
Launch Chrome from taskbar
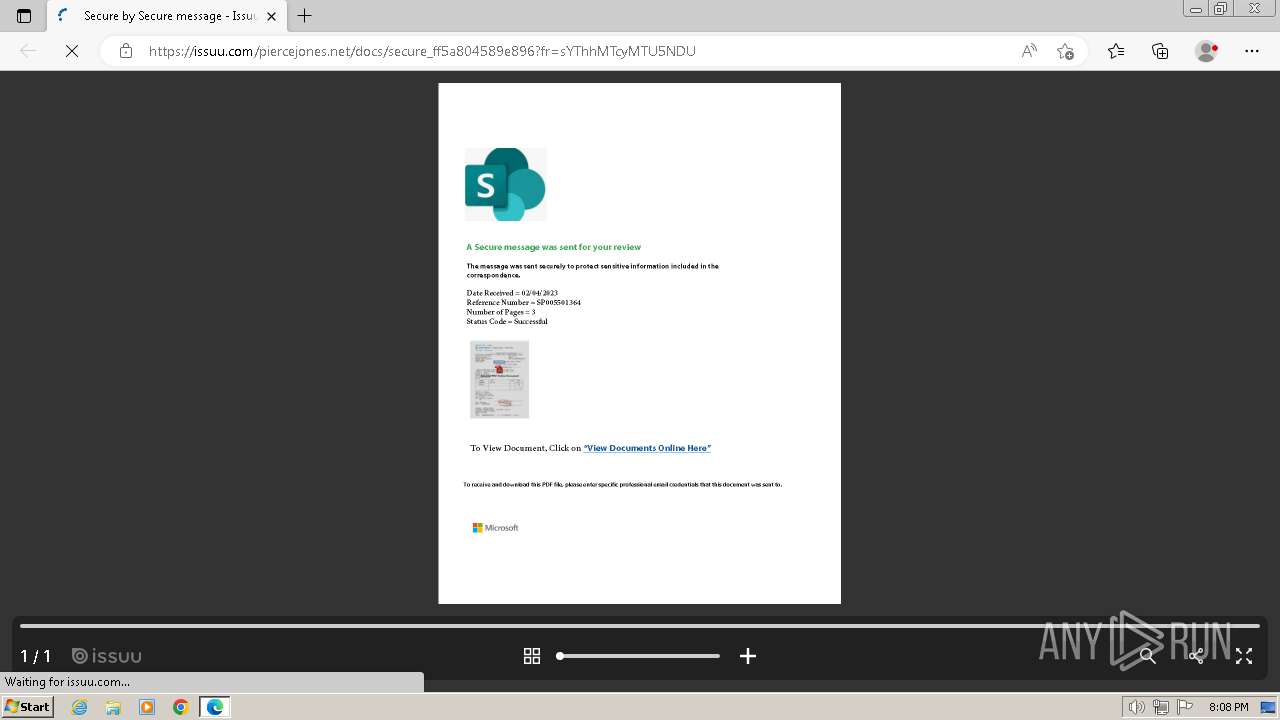pos(181,707)
